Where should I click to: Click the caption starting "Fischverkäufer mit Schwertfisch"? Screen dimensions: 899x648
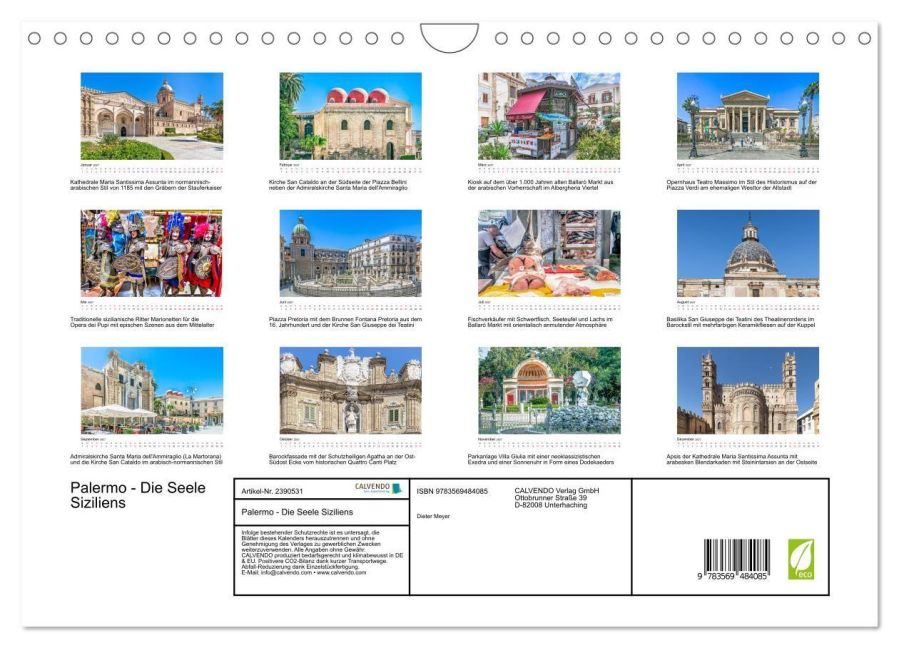point(540,322)
